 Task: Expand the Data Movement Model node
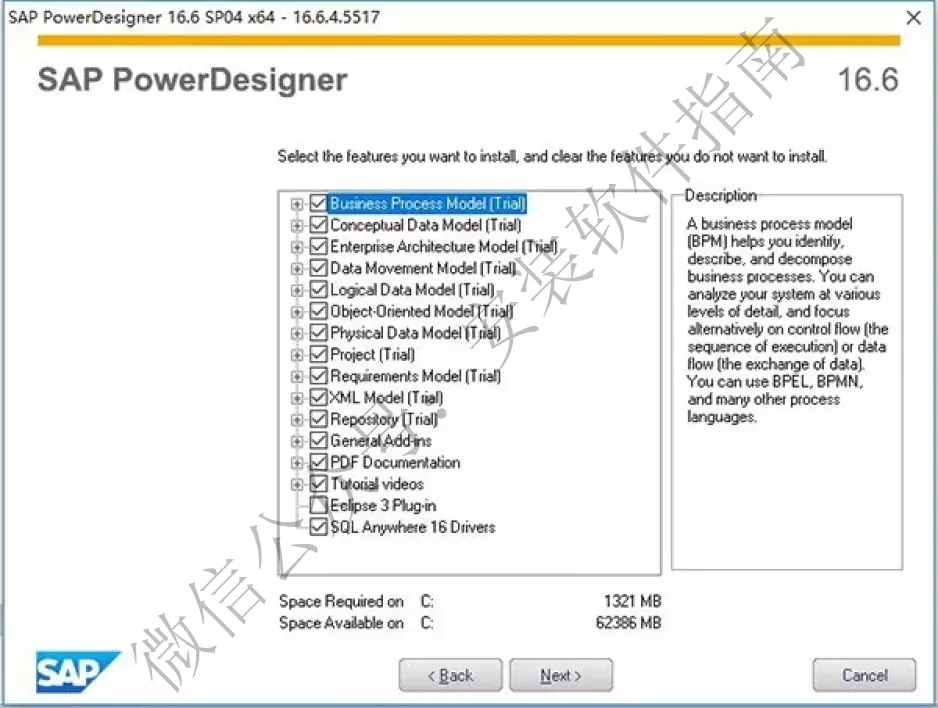[296, 268]
